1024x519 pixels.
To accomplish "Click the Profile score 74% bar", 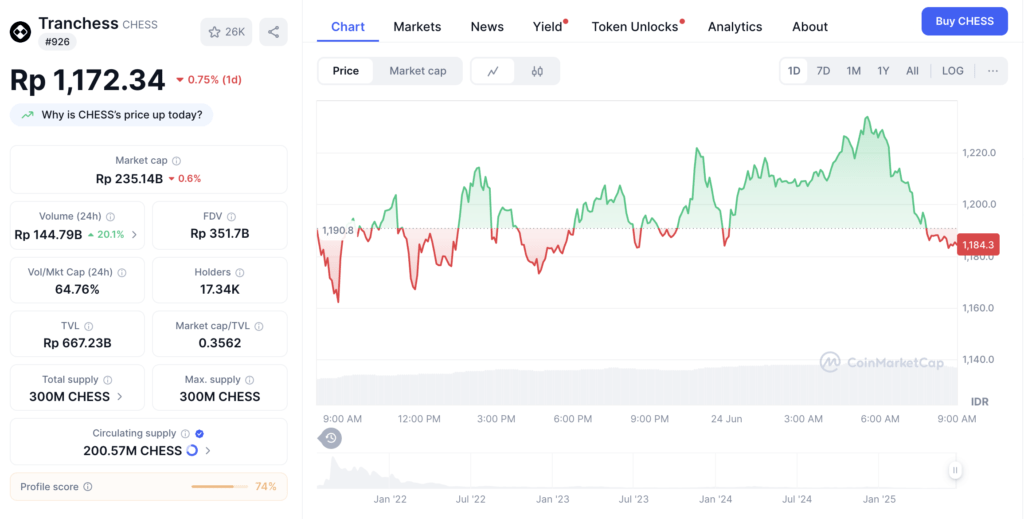I will 219,486.
